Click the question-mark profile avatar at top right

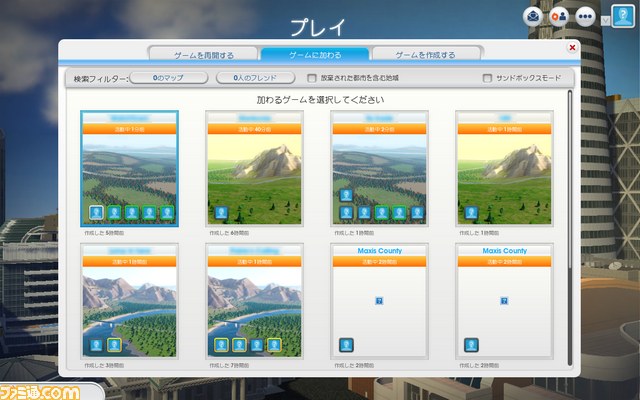[623, 16]
